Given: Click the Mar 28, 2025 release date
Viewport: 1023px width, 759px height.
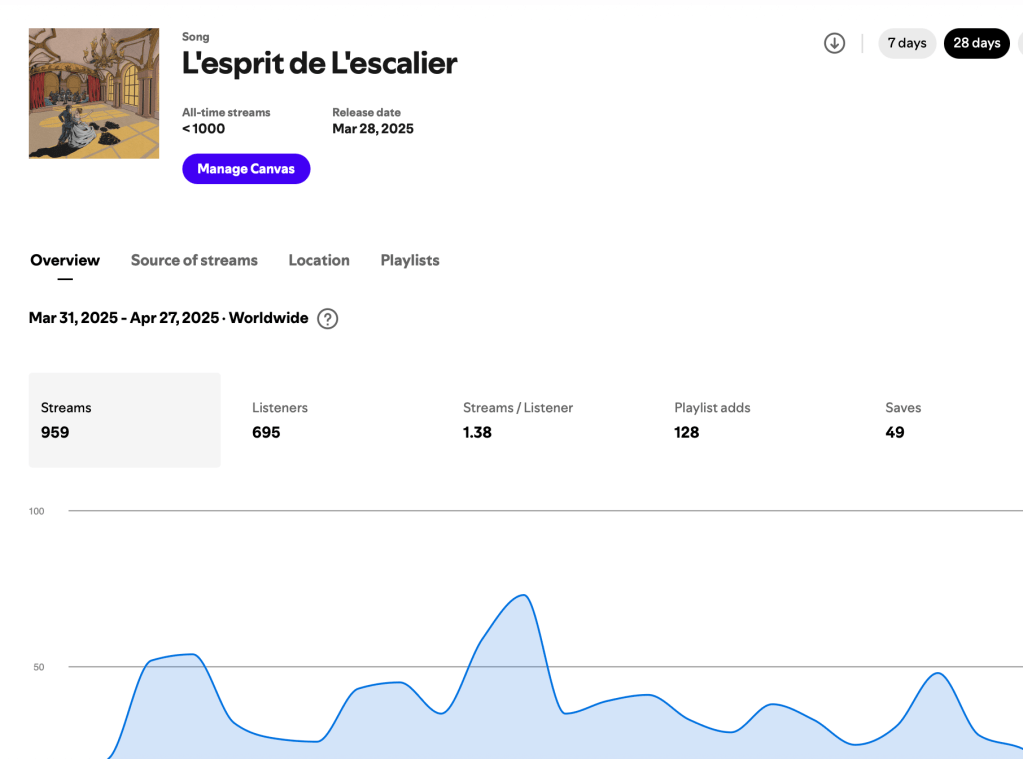Looking at the screenshot, I should click(372, 129).
